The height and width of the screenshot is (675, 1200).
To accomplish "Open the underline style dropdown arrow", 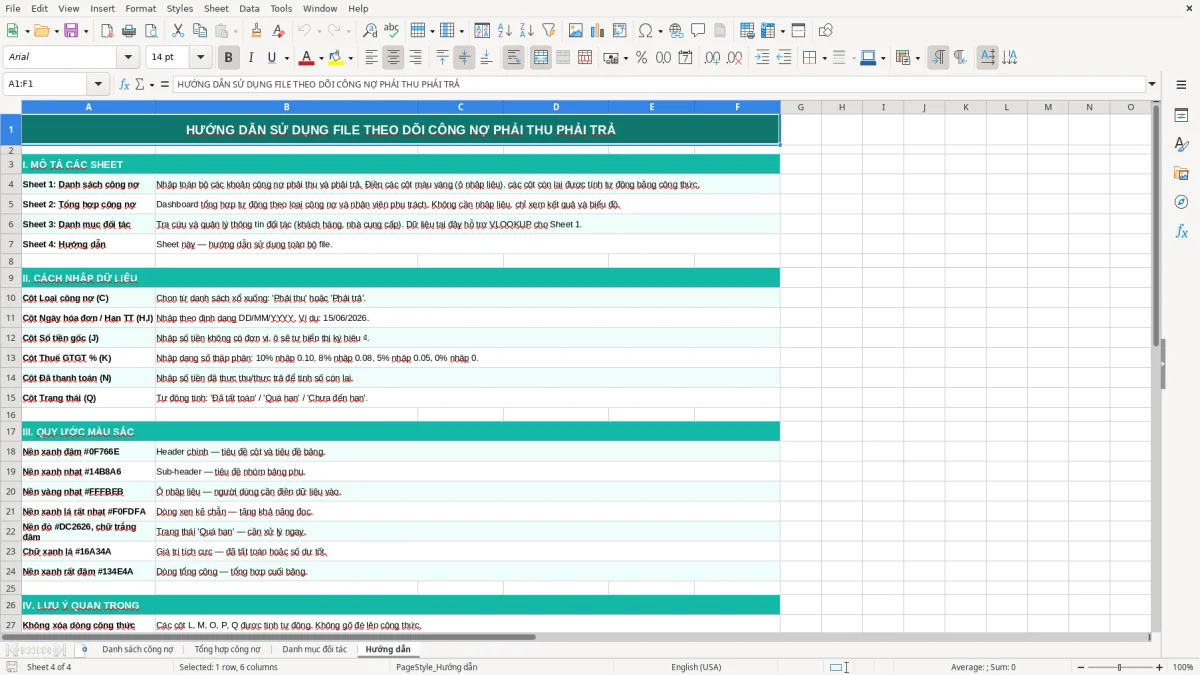I will pos(286,58).
